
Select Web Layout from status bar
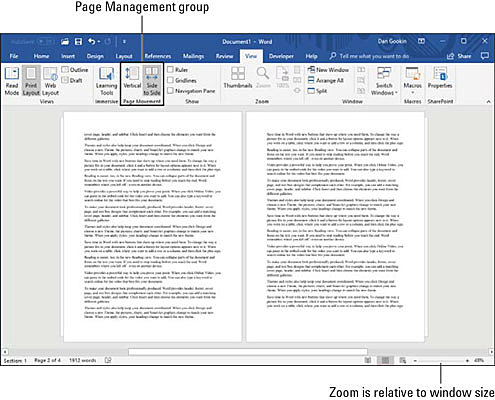(403, 360)
